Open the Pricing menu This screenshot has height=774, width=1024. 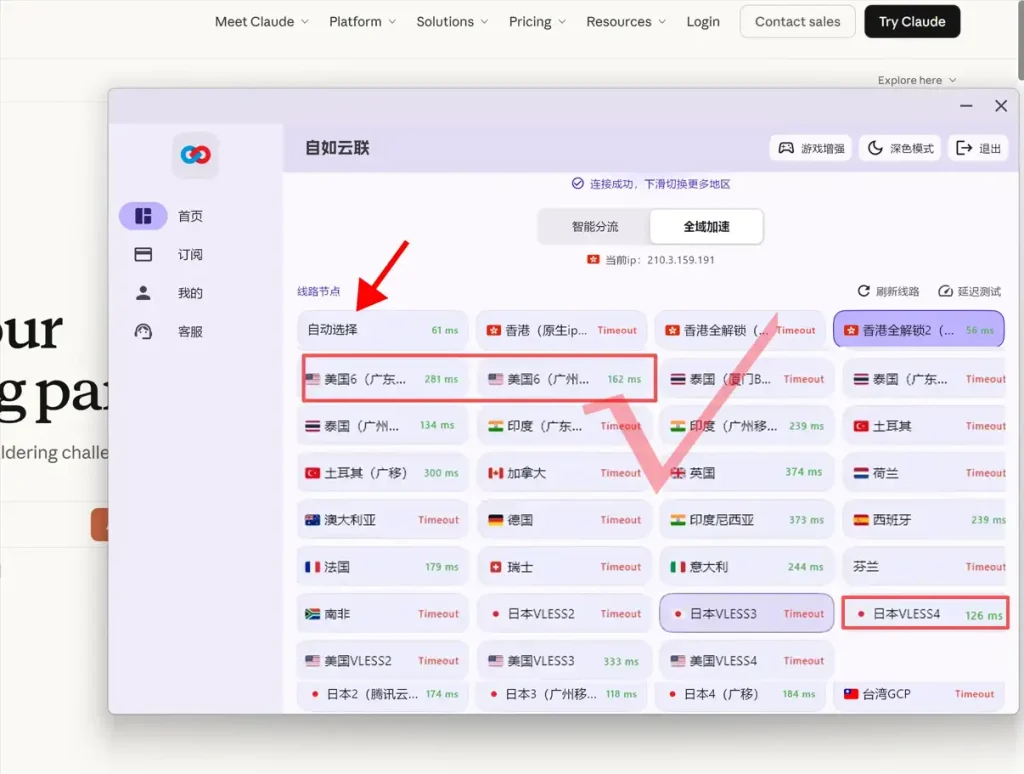click(530, 21)
